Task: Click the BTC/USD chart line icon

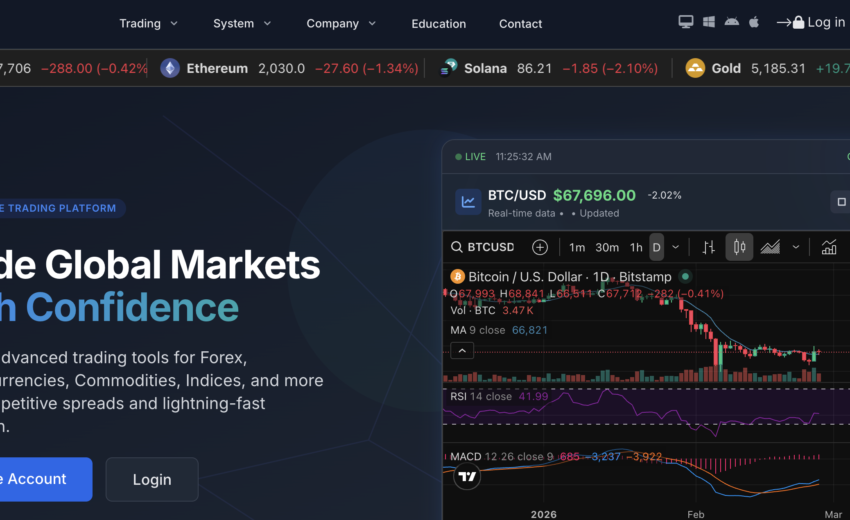Action: [x=468, y=202]
